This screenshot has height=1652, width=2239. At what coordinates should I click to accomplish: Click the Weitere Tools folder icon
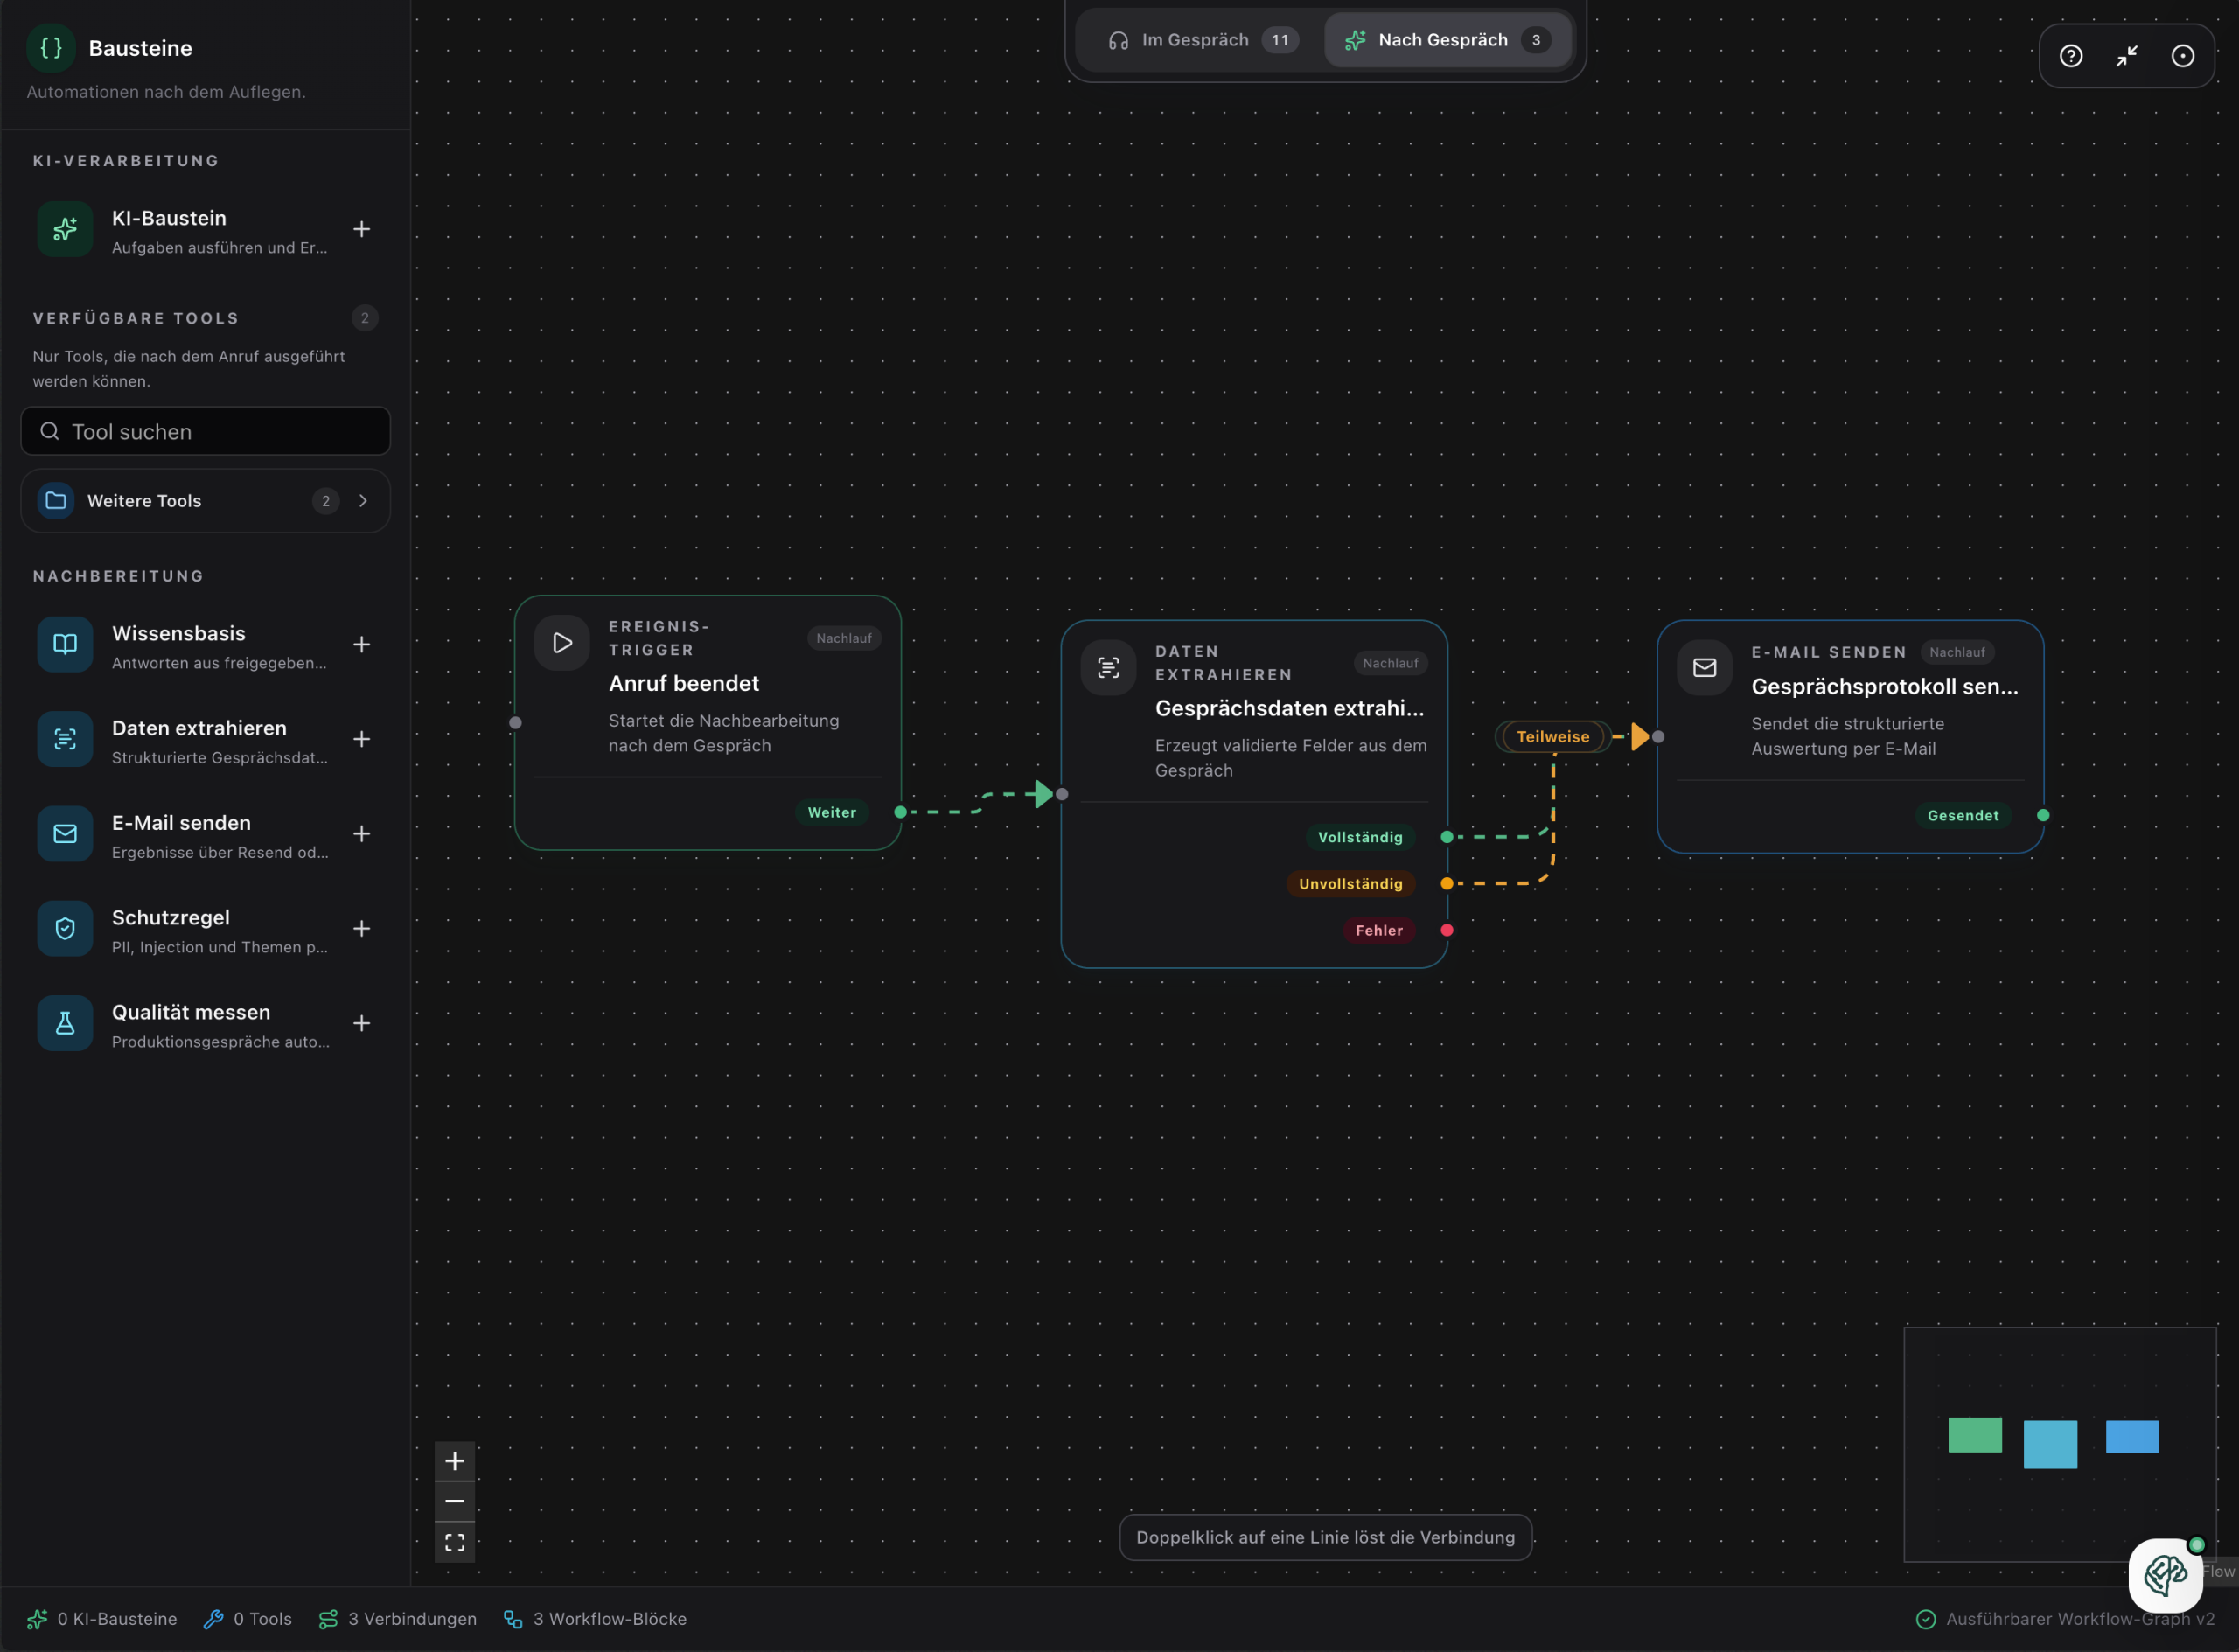(x=56, y=501)
